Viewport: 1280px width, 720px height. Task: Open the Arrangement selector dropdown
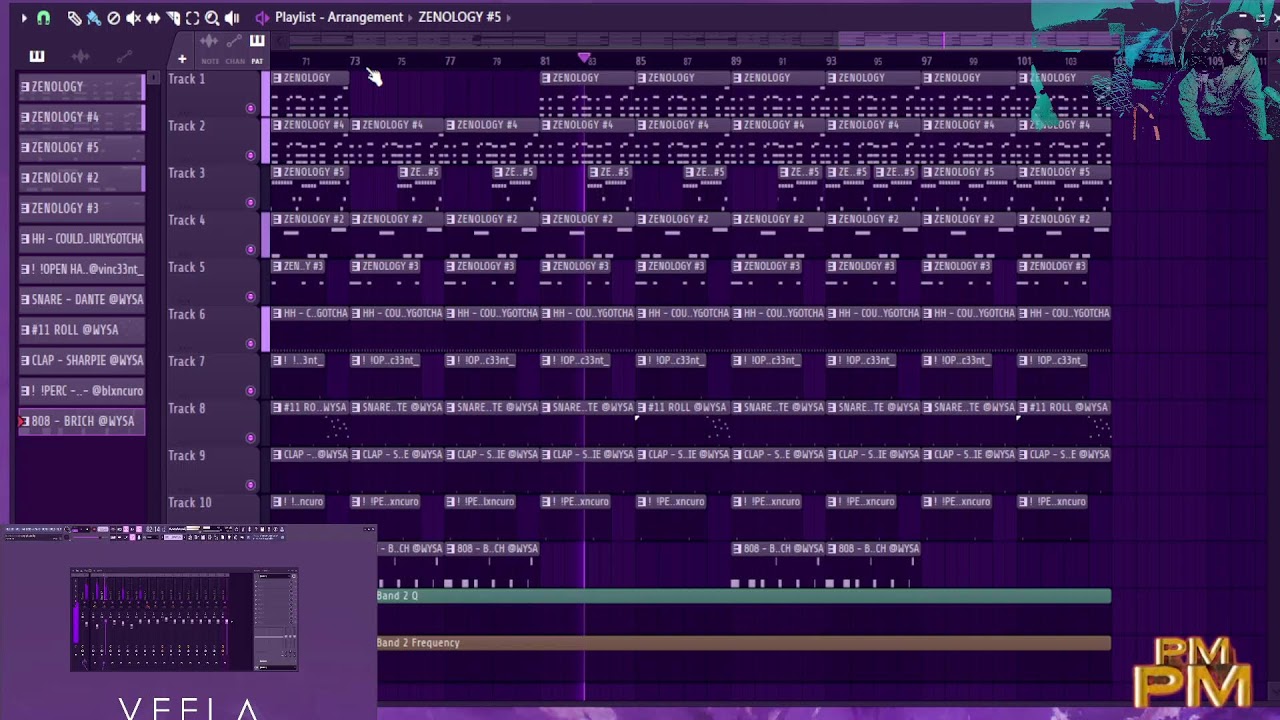pyautogui.click(x=365, y=17)
